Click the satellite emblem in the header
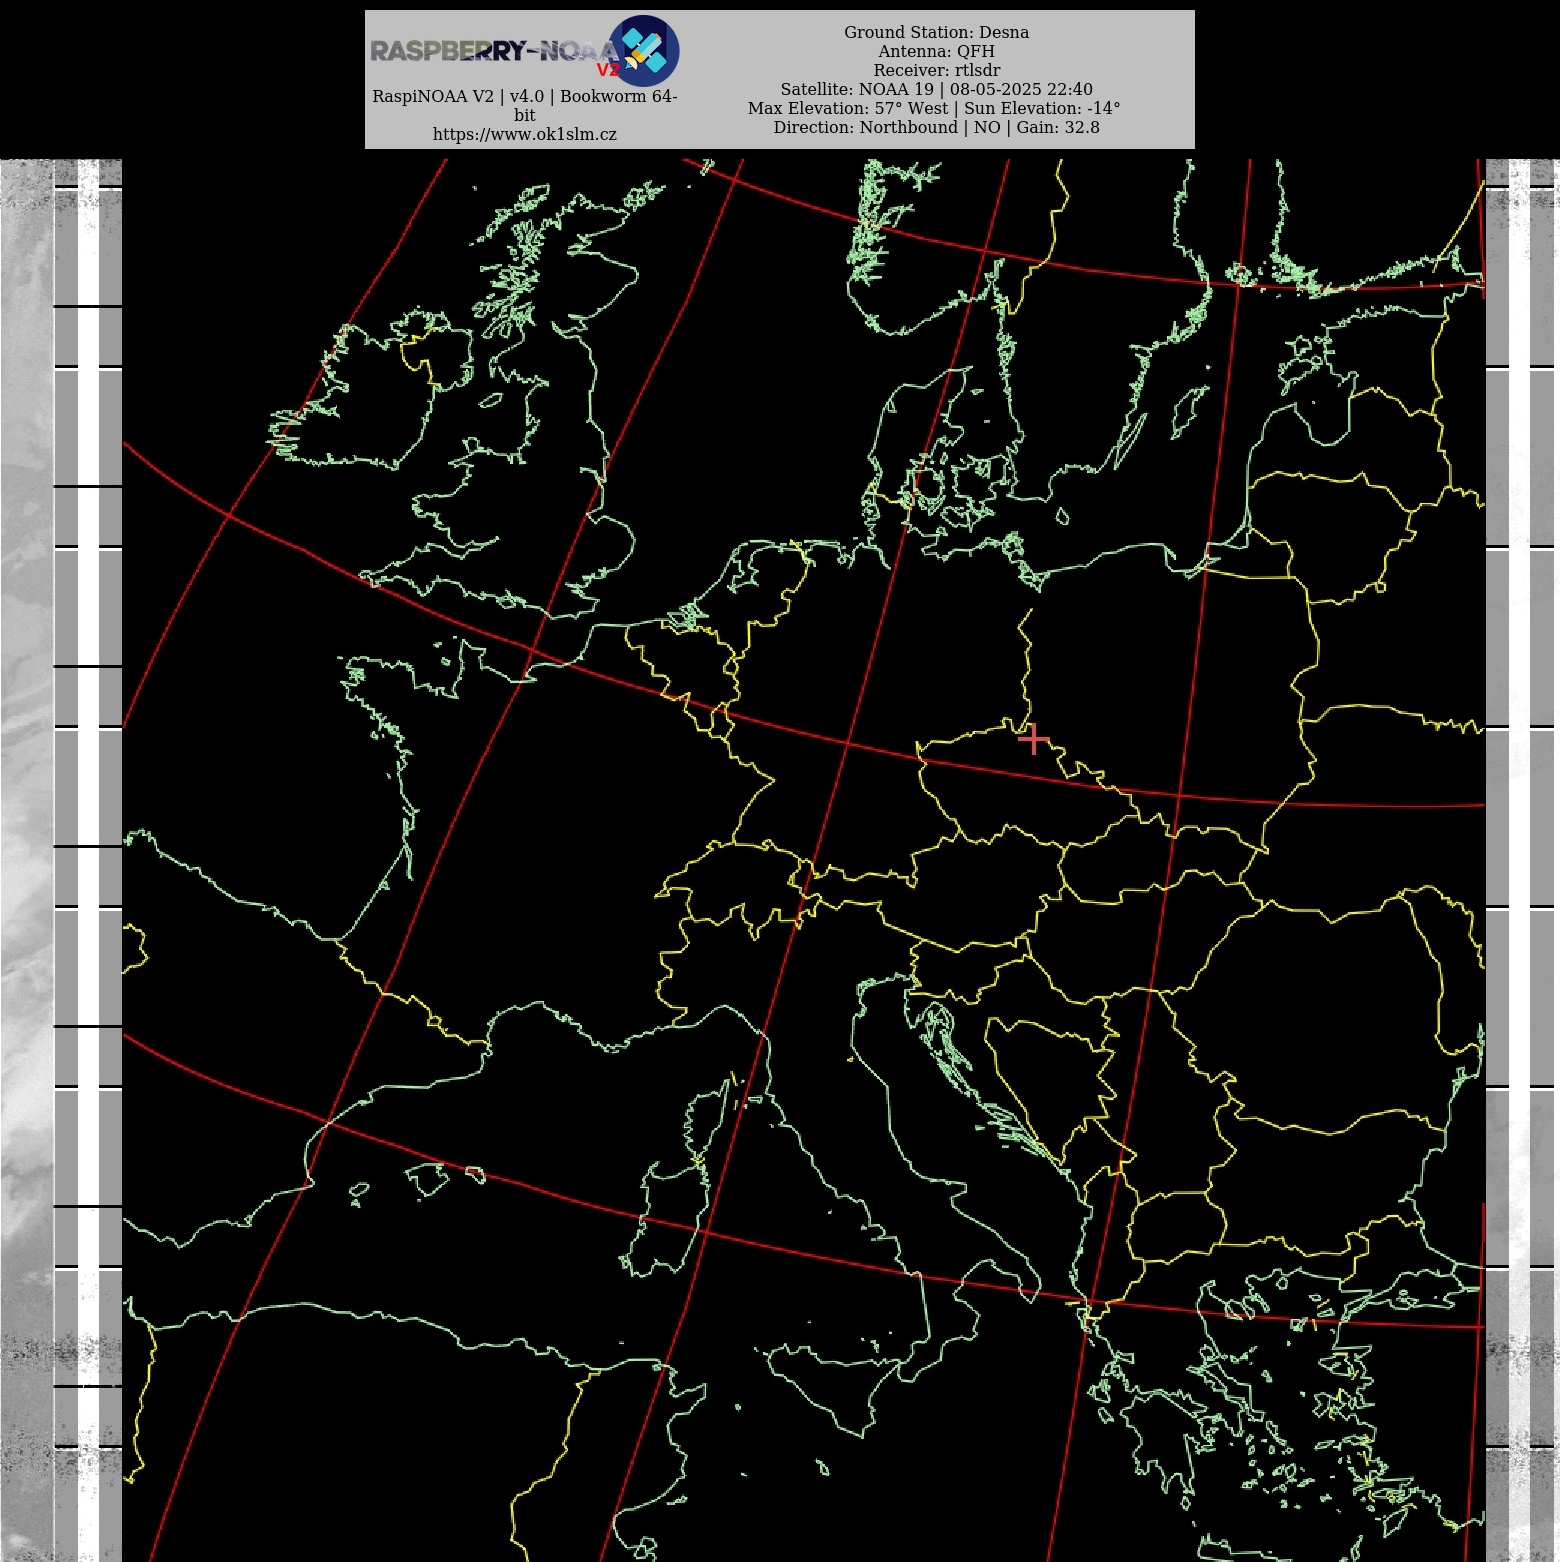The width and height of the screenshot is (1560, 1562). pos(644,50)
